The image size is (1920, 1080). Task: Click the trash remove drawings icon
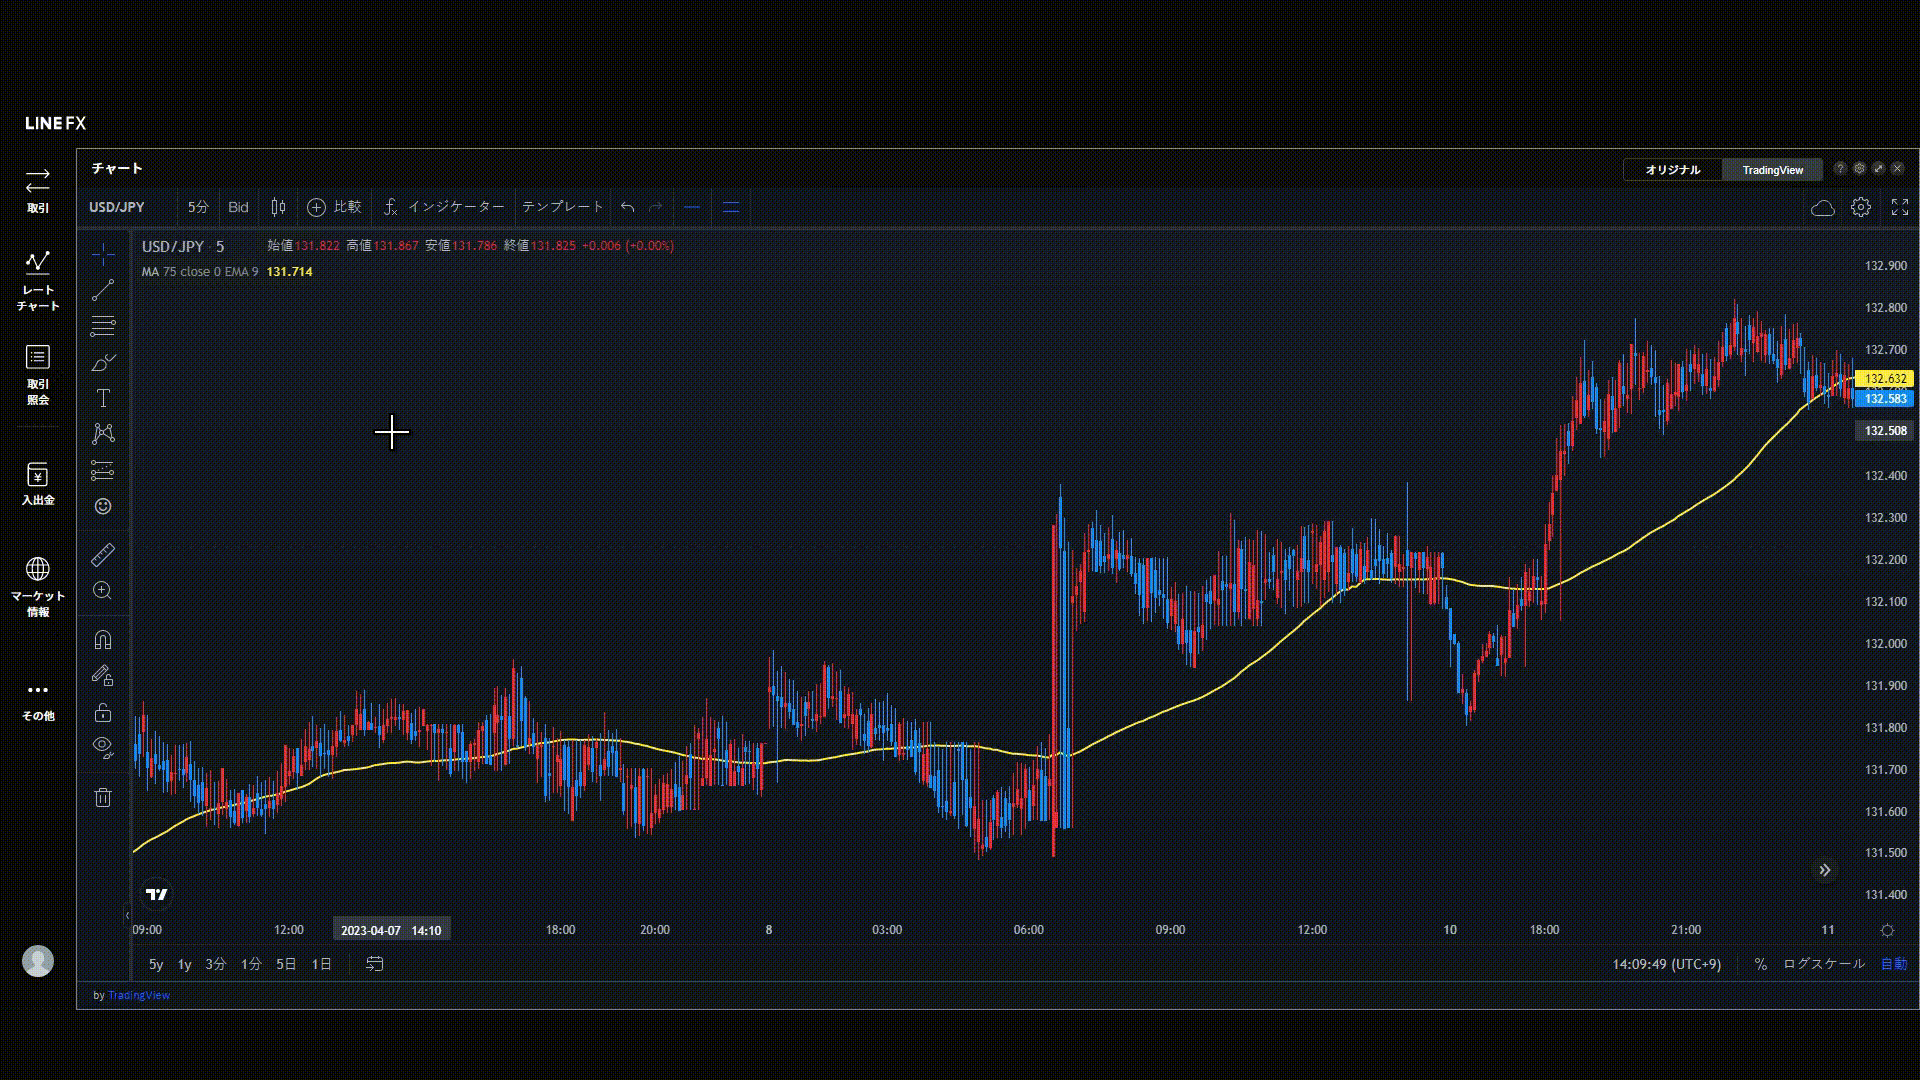click(103, 797)
